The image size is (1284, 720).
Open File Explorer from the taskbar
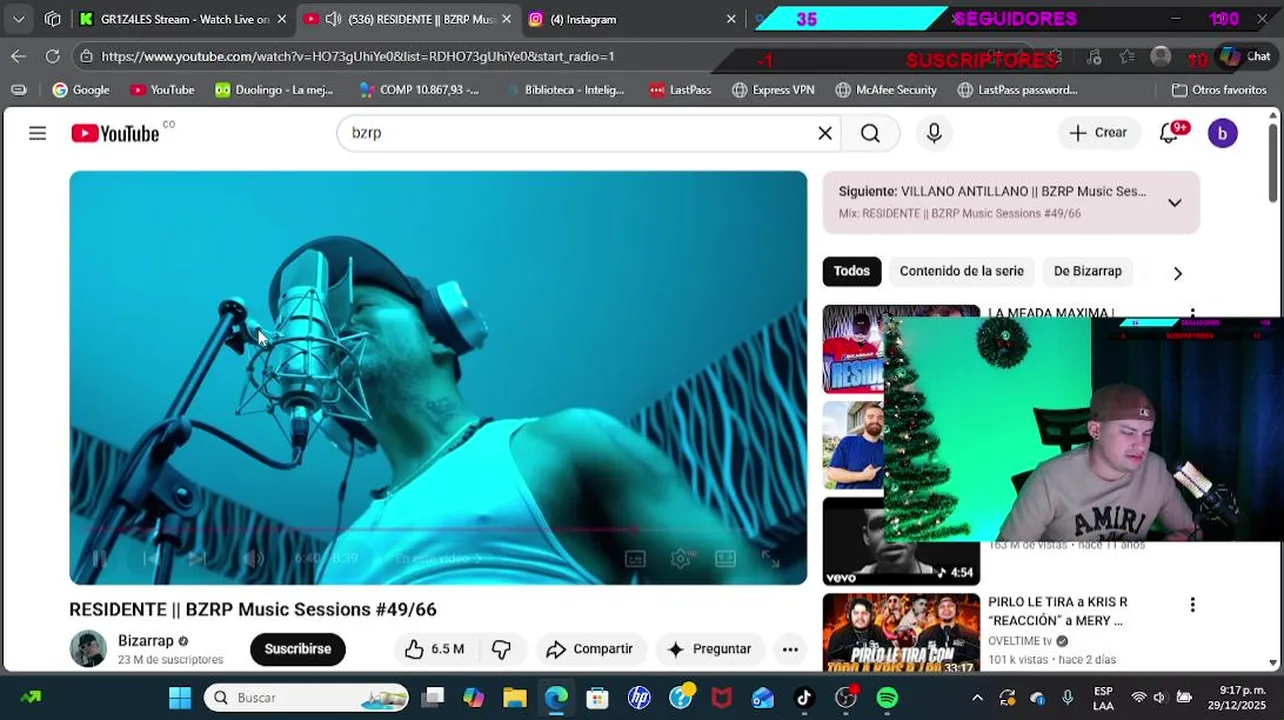(x=514, y=698)
